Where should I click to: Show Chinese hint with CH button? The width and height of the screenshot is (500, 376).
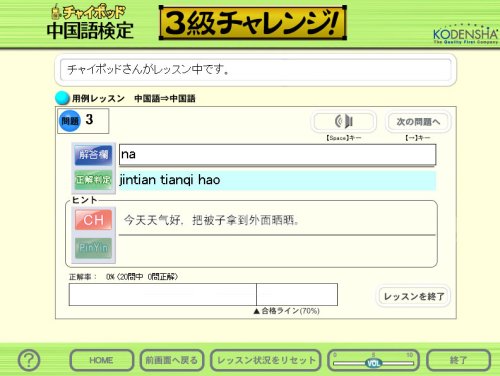[93, 220]
